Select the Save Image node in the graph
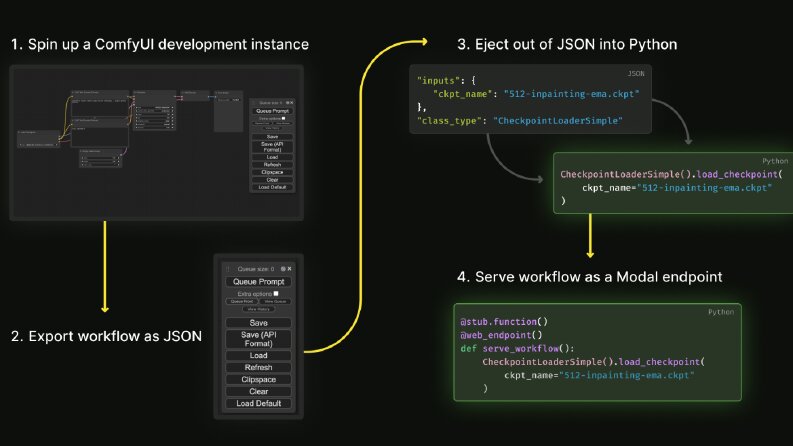The width and height of the screenshot is (793, 446). click(x=229, y=111)
